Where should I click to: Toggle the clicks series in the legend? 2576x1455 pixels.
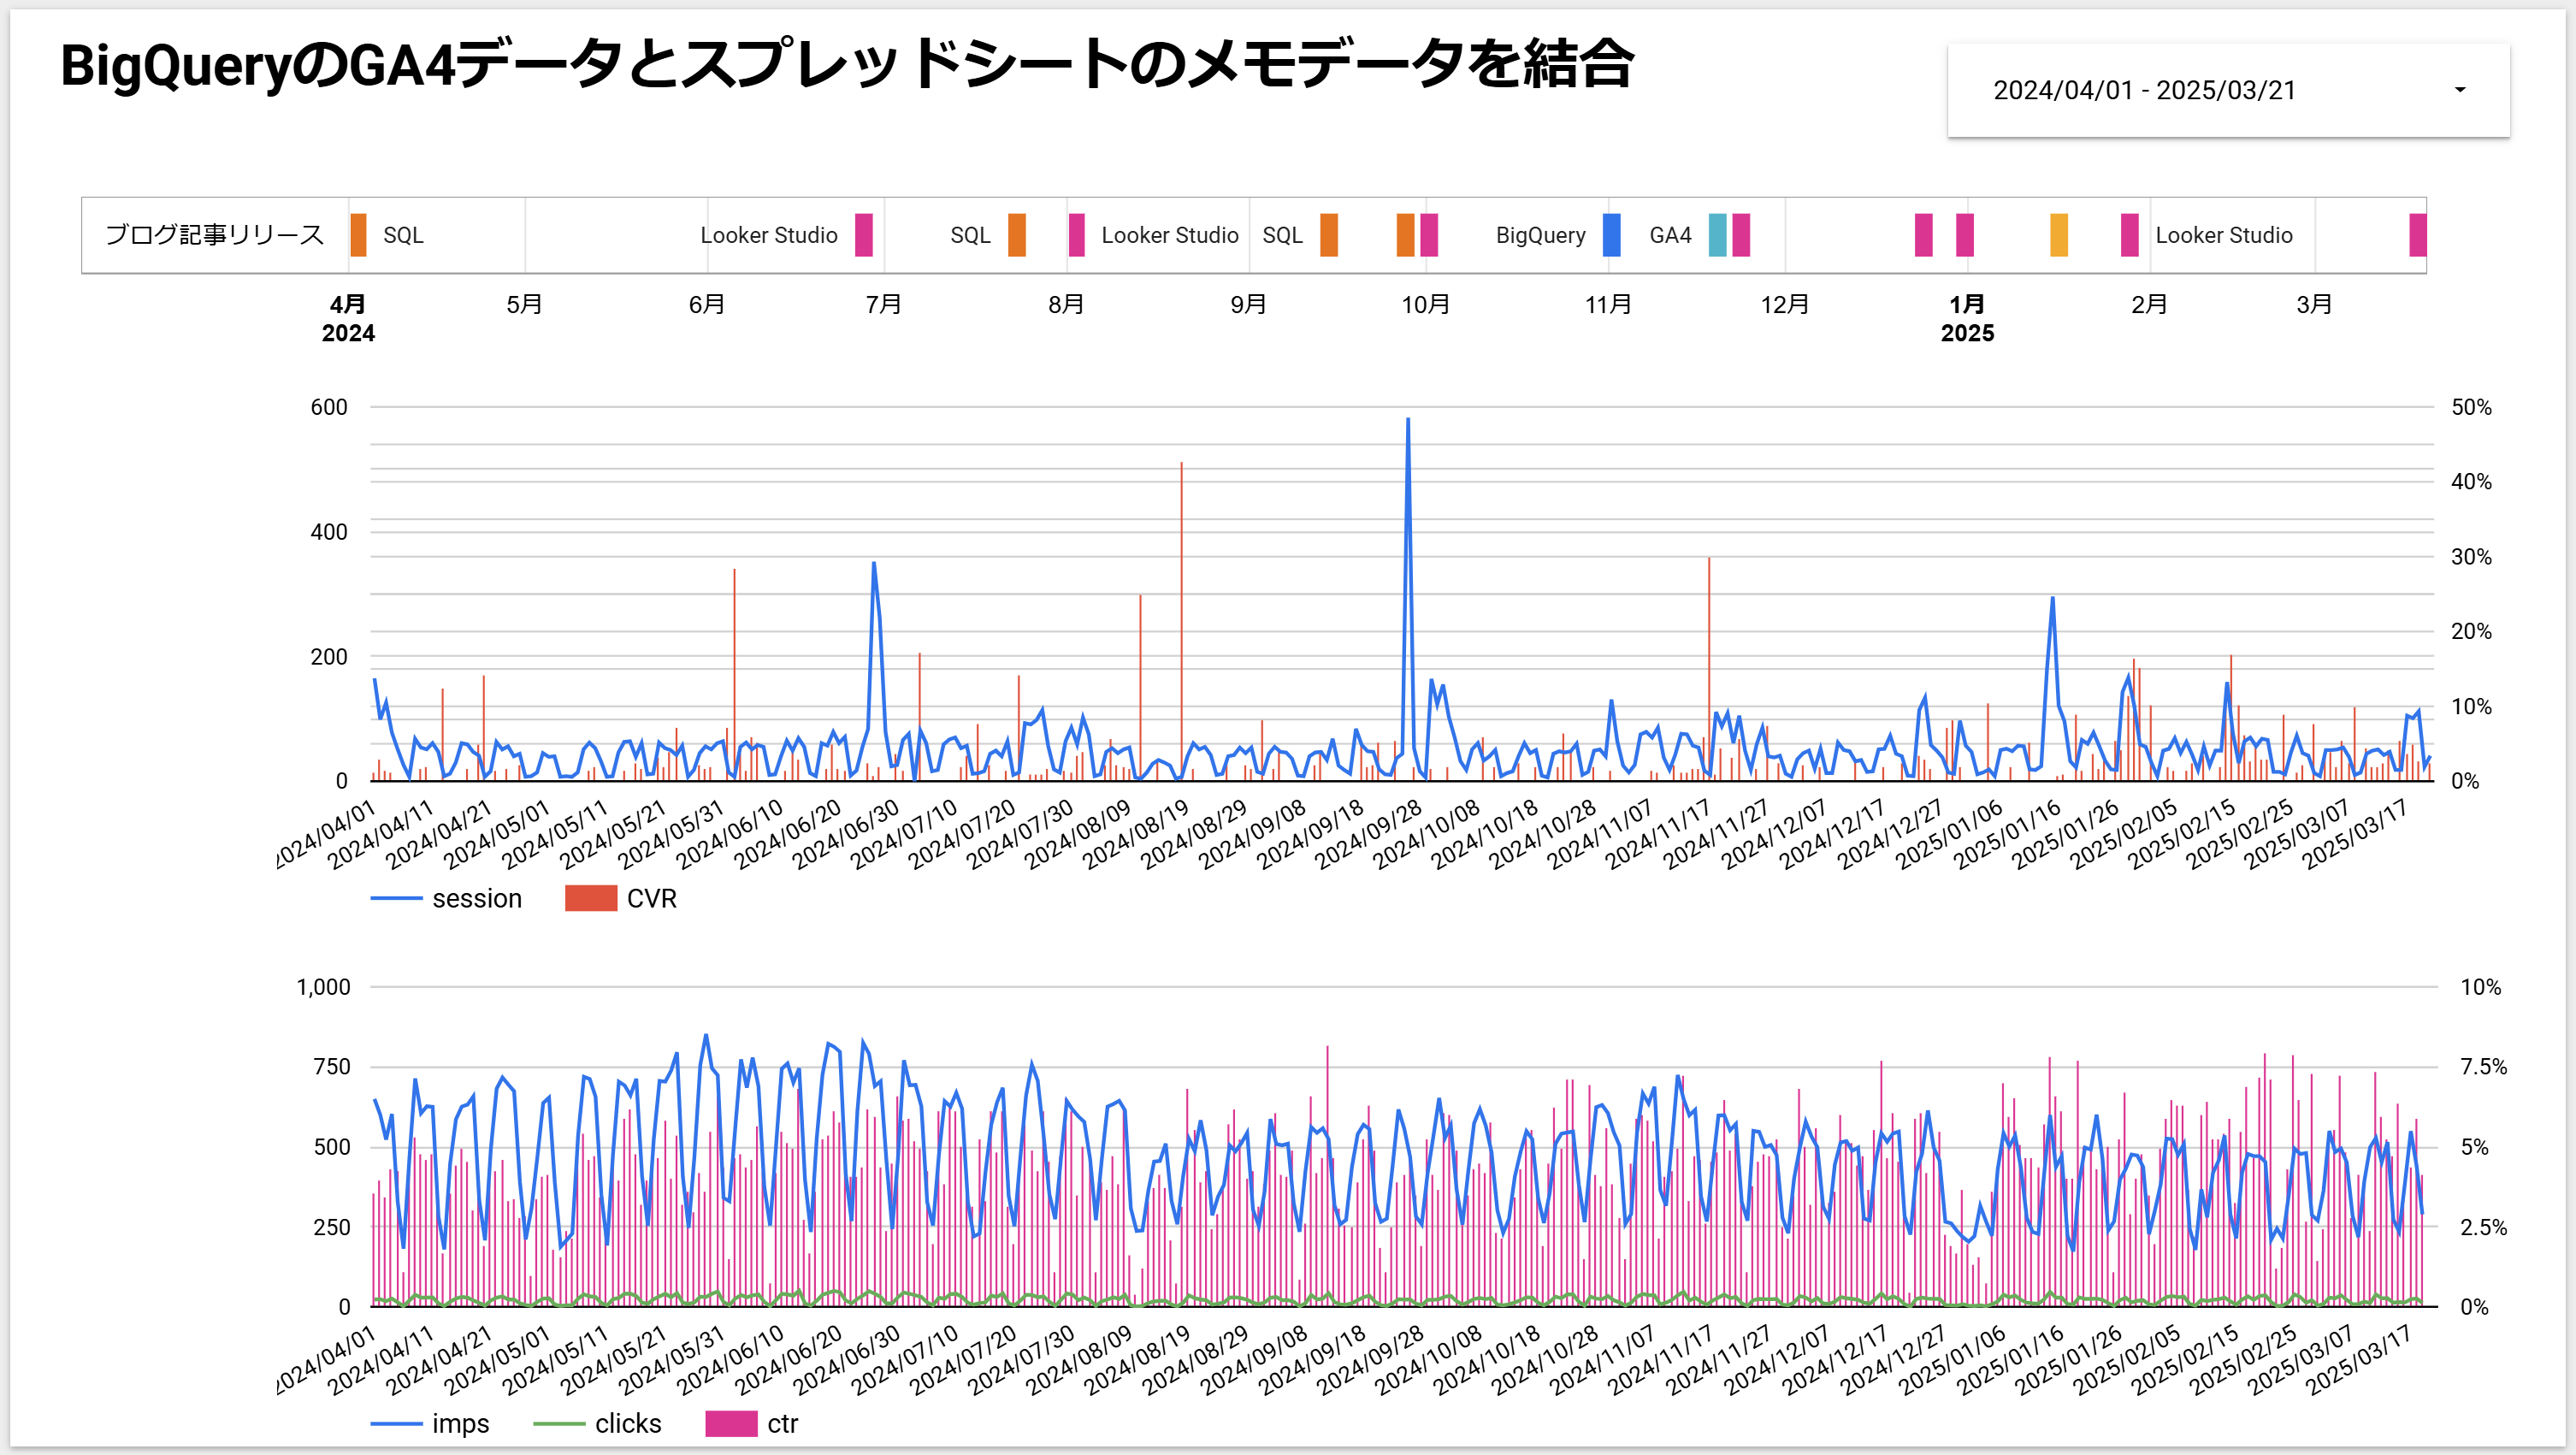(597, 1423)
